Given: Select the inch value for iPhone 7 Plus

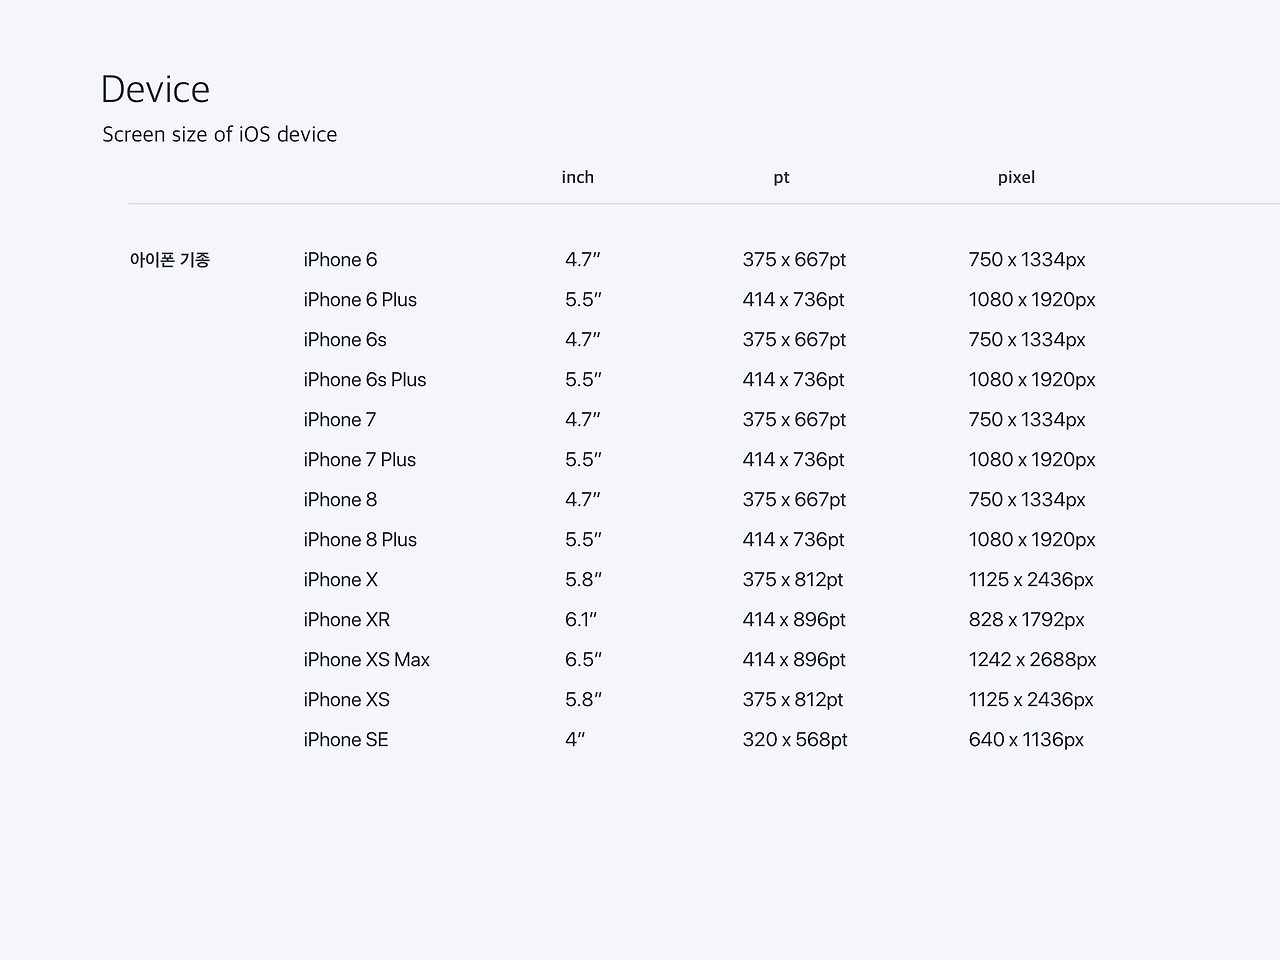Looking at the screenshot, I should point(583,460).
